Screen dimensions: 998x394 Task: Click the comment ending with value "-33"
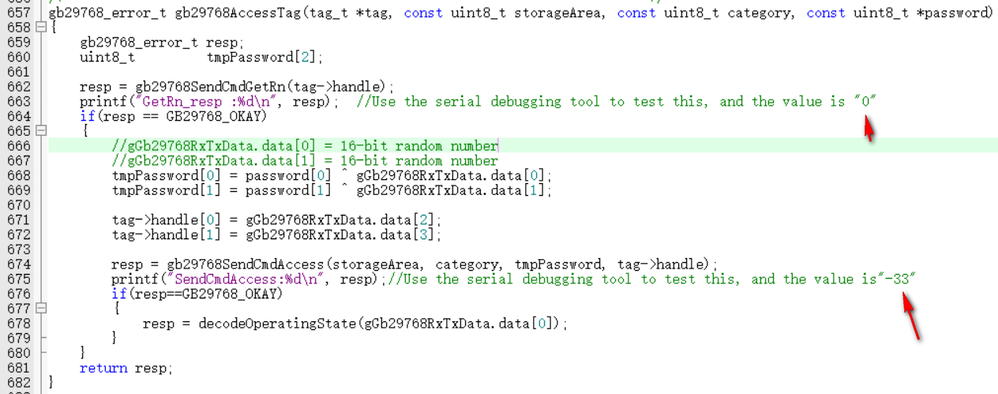[652, 279]
